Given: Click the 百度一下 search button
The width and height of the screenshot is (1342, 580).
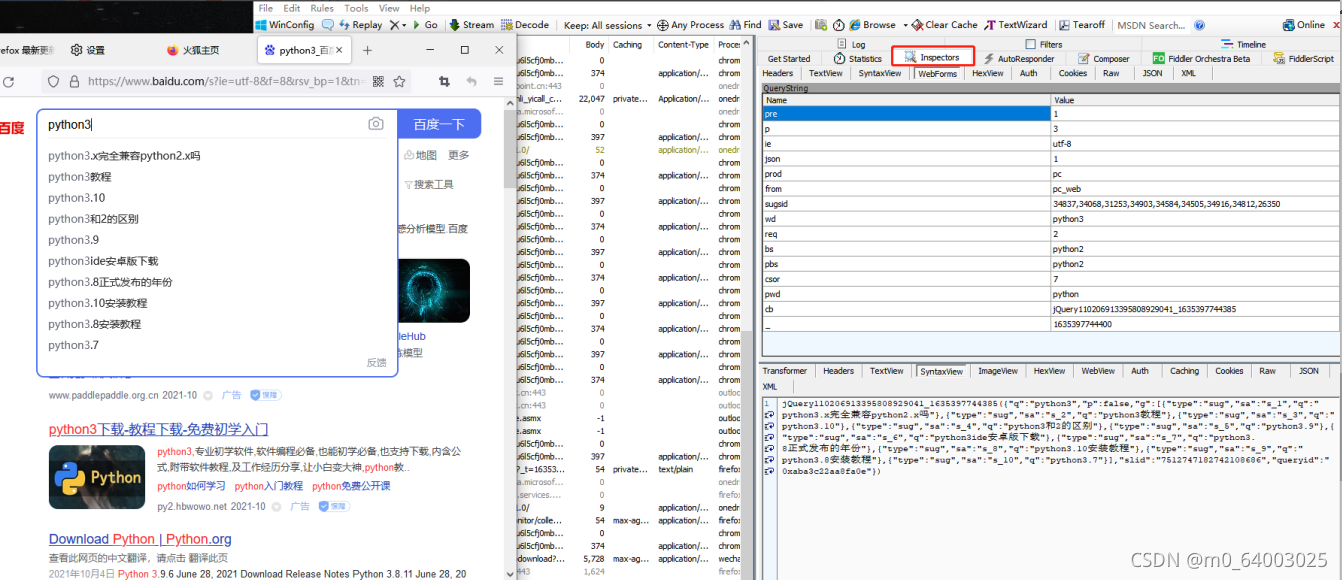Looking at the screenshot, I should pyautogui.click(x=439, y=124).
